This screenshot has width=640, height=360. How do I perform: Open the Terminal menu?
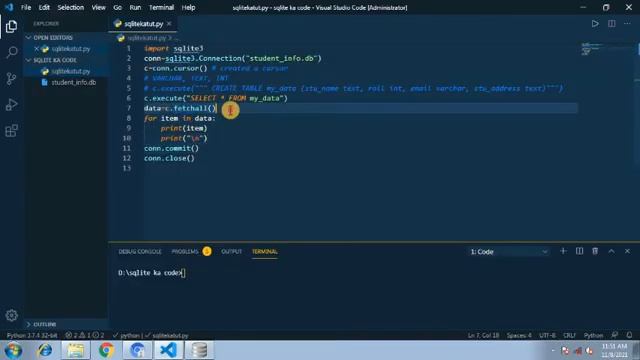161,7
